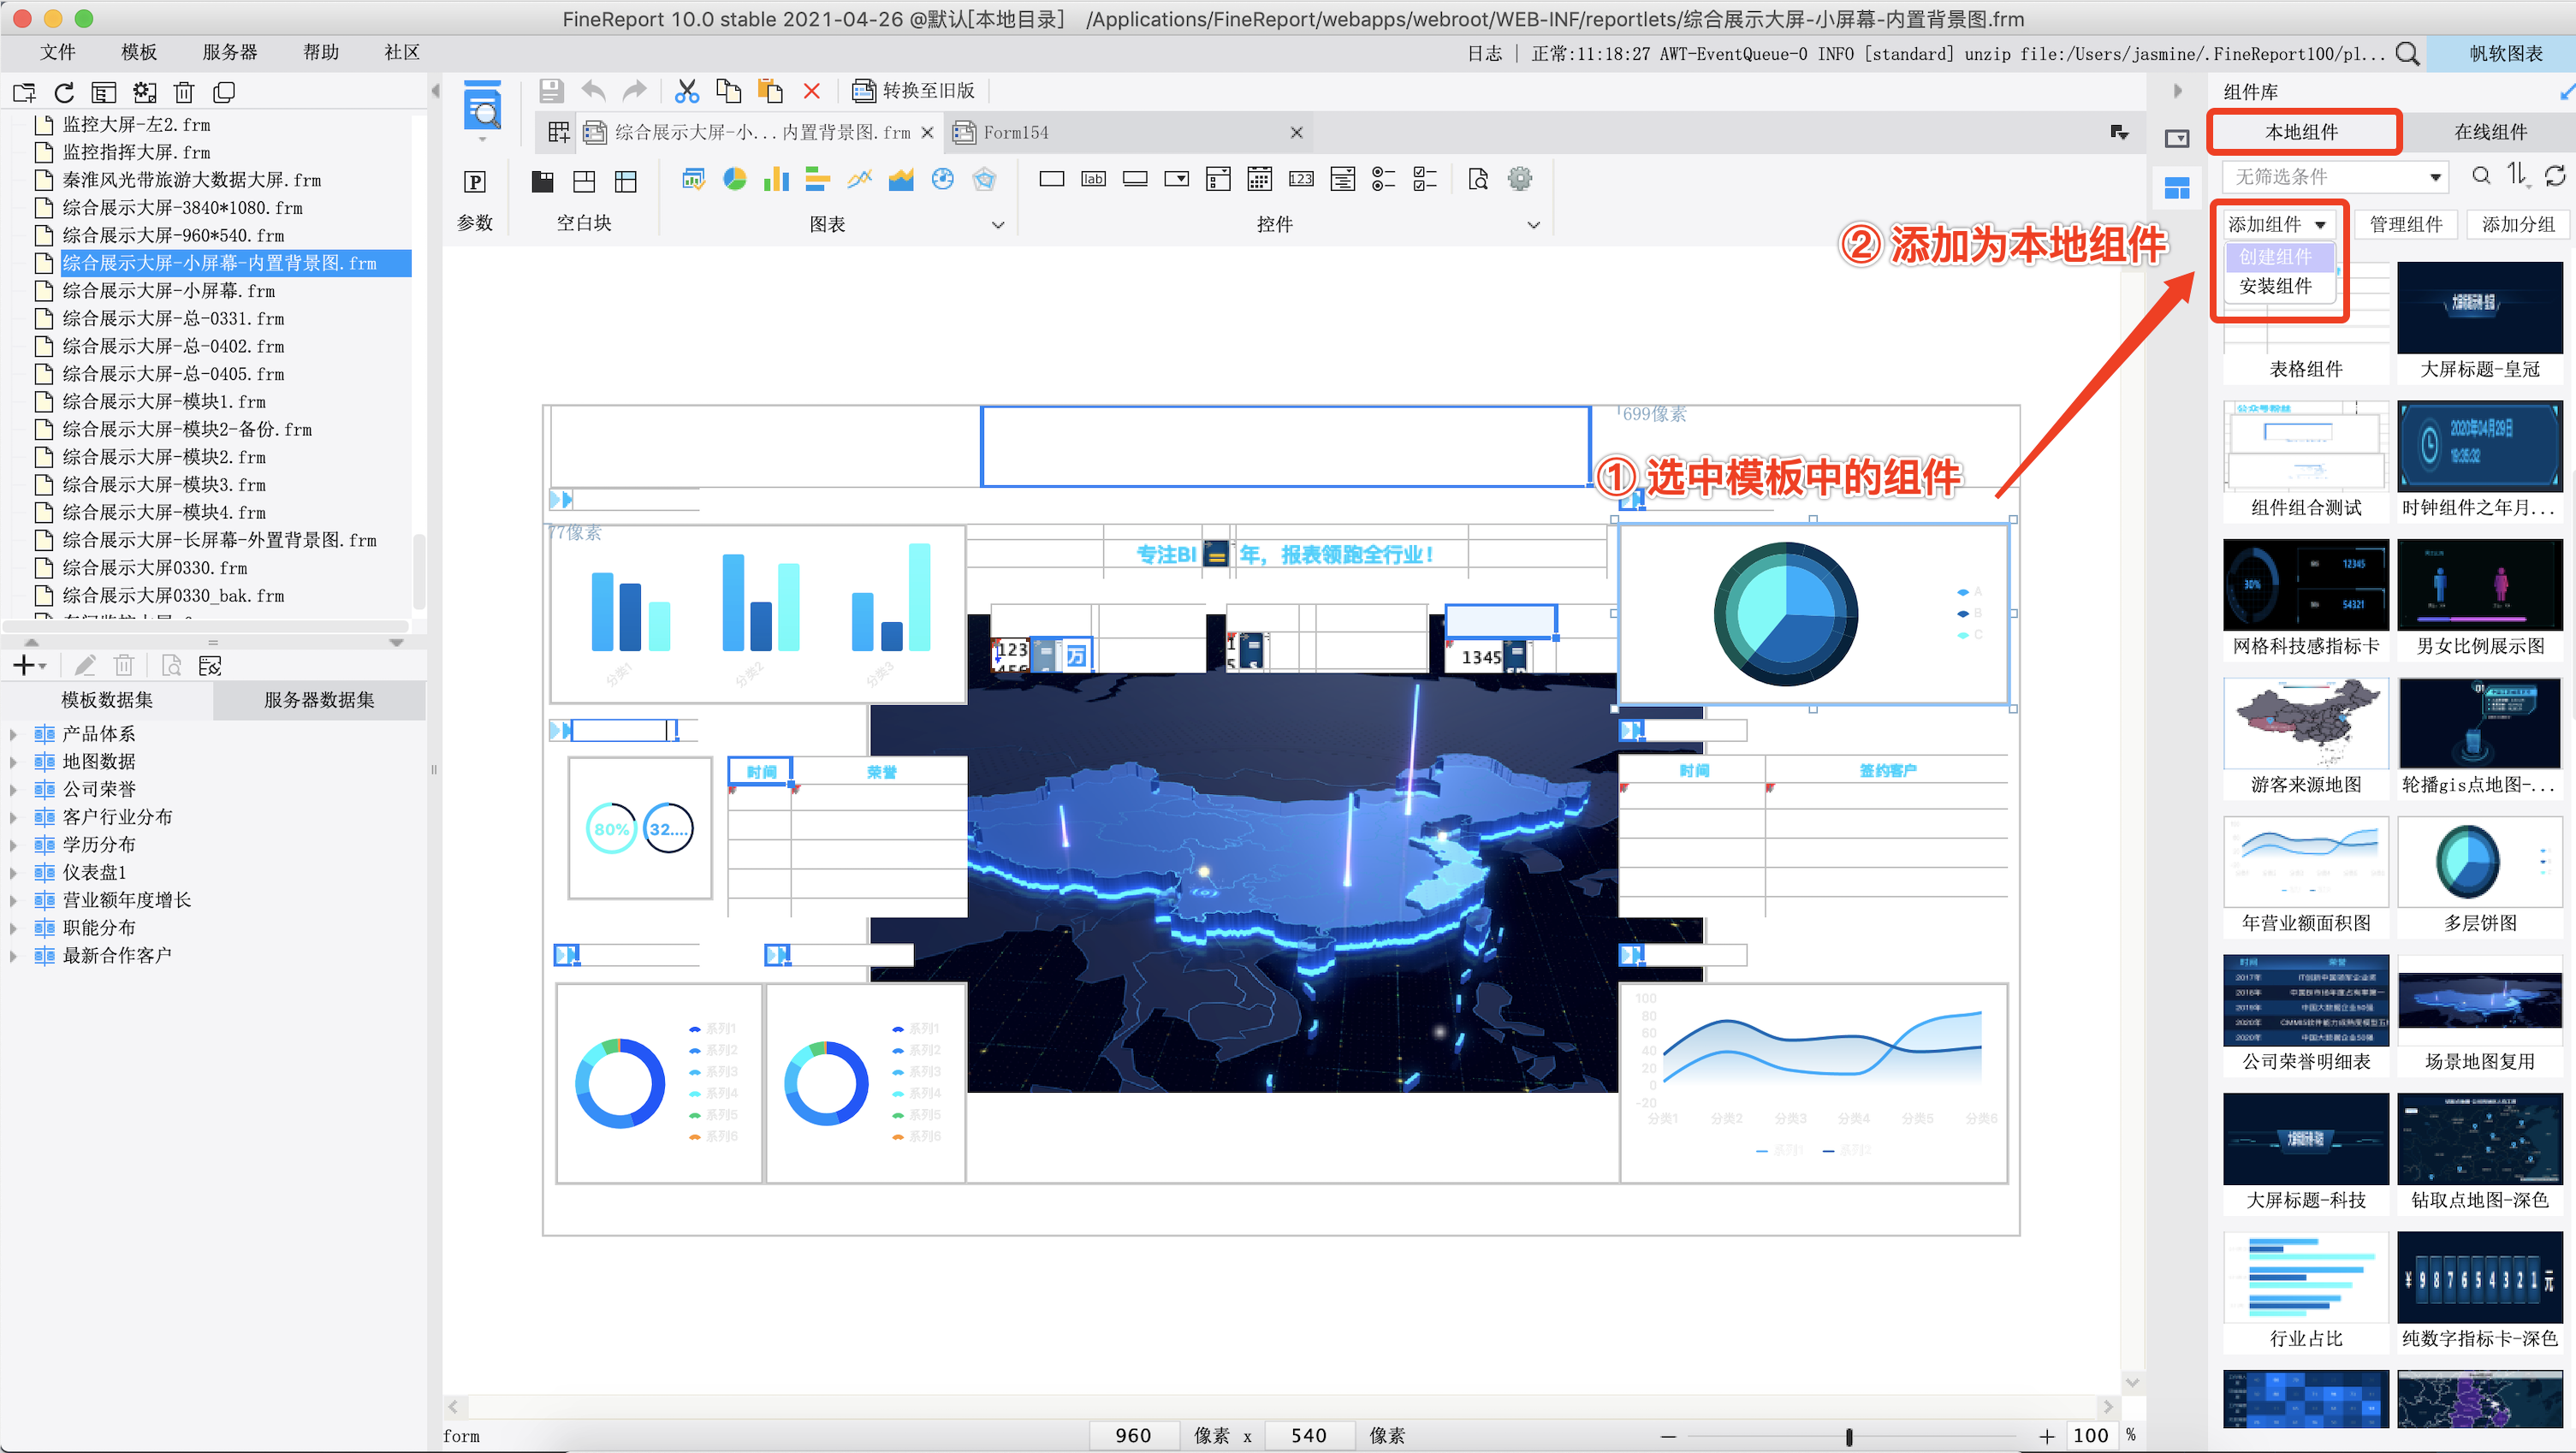Select the date calendar widget icon
The image size is (2576, 1453).
coord(1260,180)
